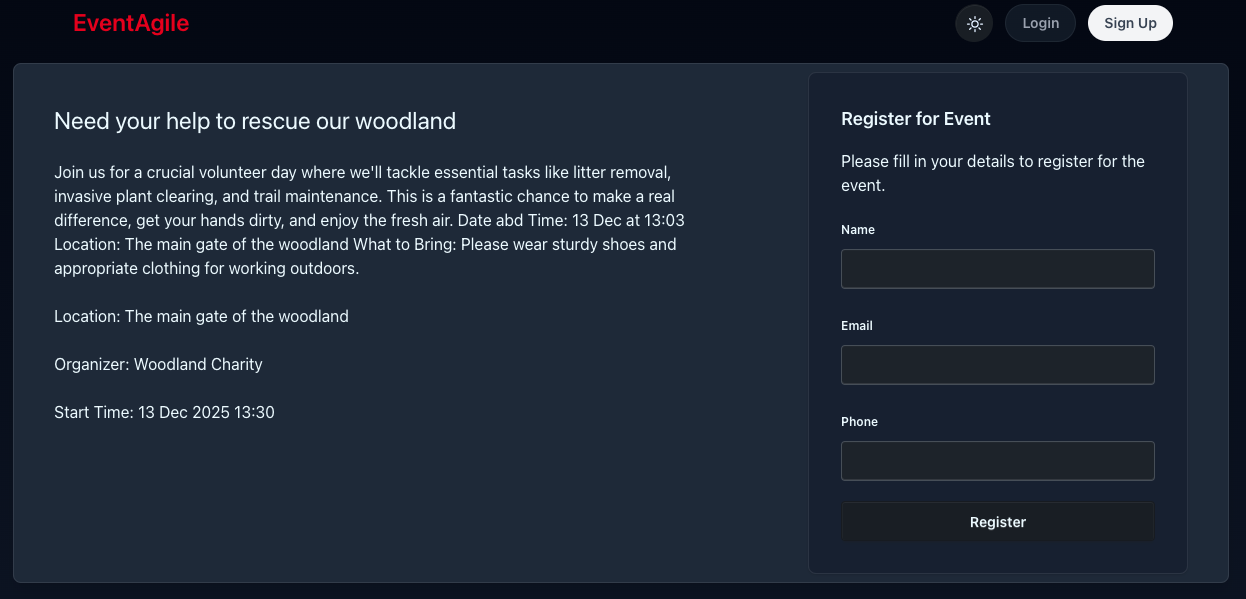Select the Phone input field
The image size is (1246, 599).
[x=997, y=461]
